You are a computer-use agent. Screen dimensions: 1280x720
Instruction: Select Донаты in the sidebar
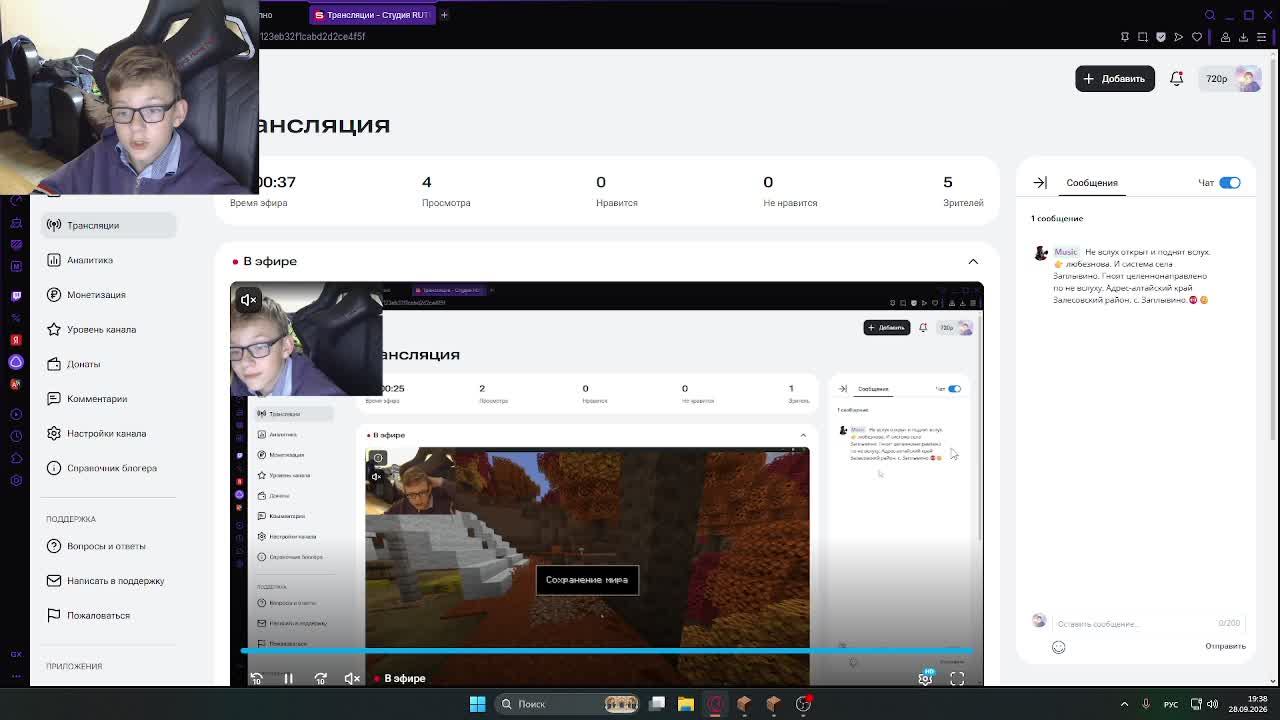(109, 364)
